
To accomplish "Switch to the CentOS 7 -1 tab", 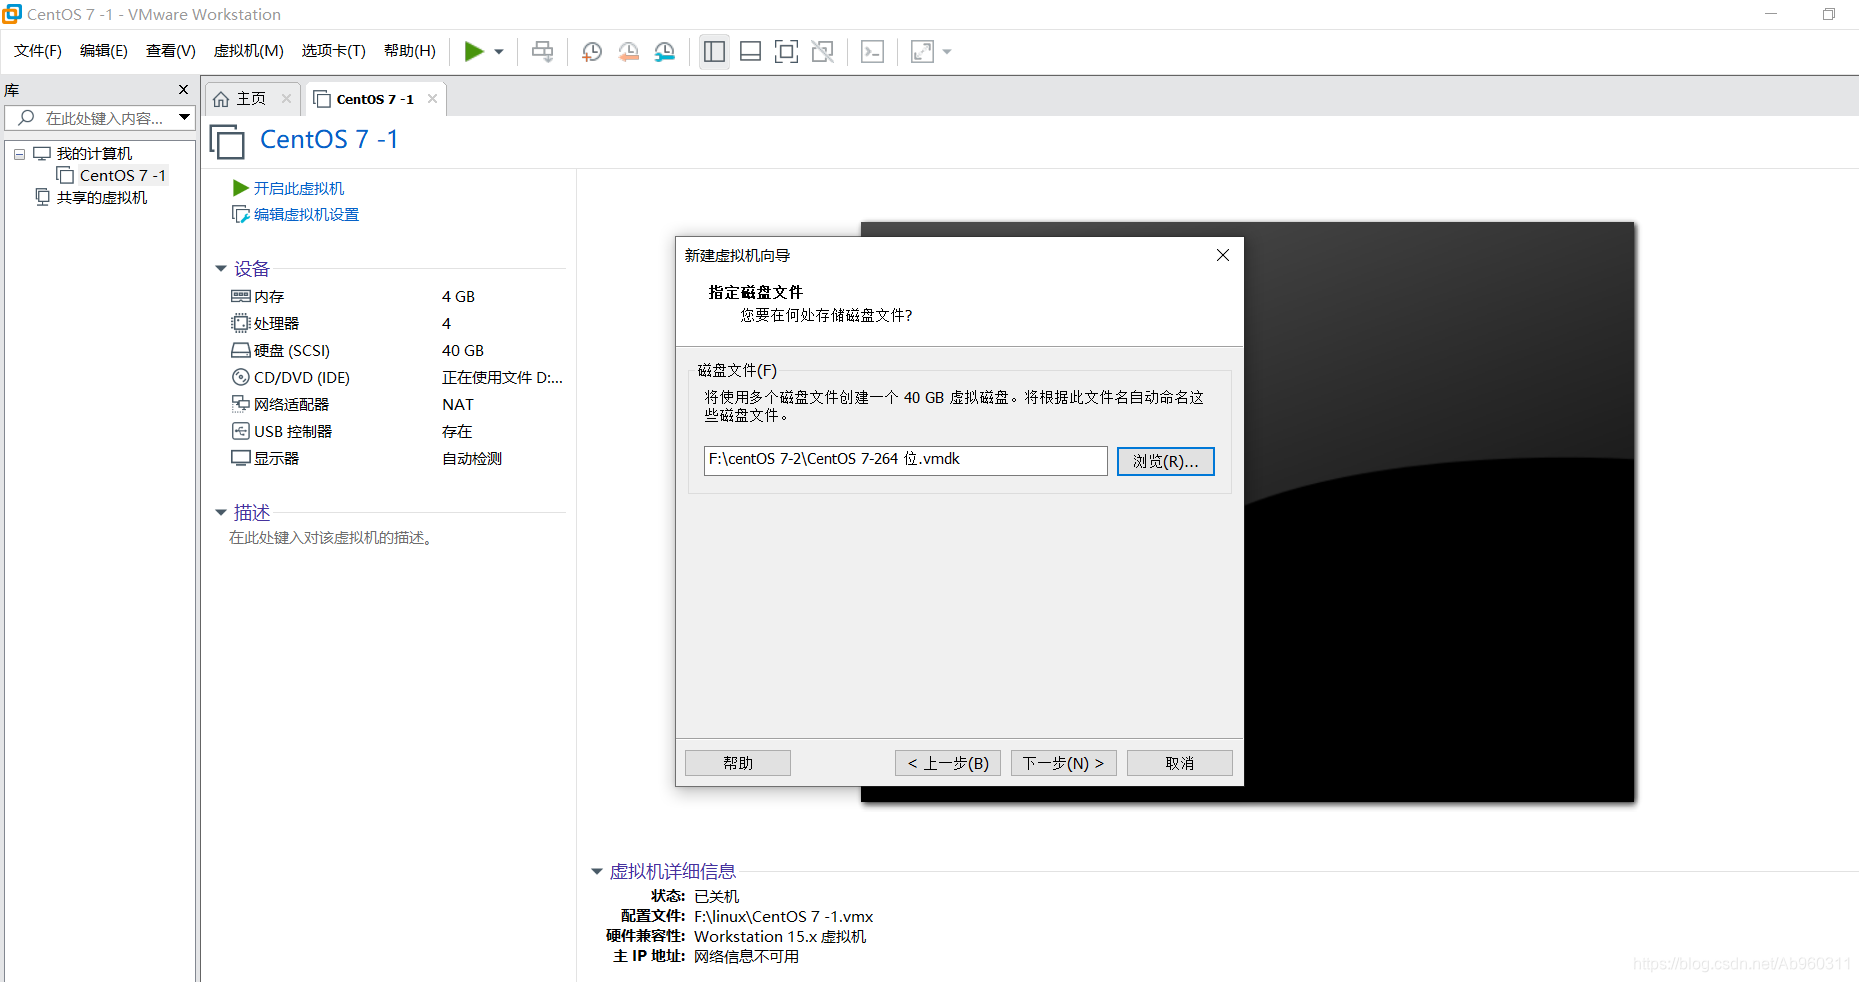I will 374,99.
